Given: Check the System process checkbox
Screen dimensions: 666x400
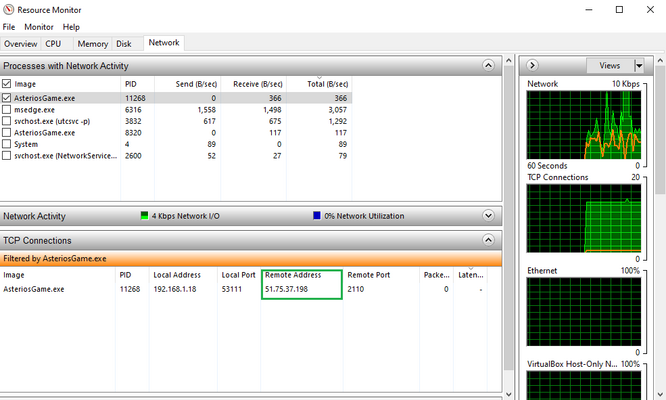Looking at the screenshot, I should pyautogui.click(x=6, y=144).
